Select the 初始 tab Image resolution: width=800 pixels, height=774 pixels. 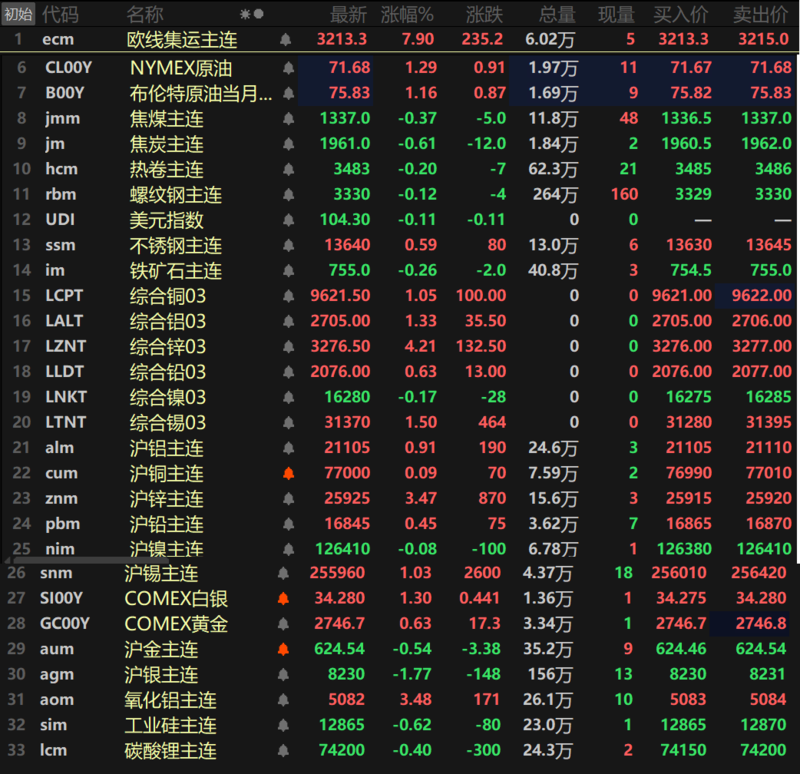click(x=18, y=14)
